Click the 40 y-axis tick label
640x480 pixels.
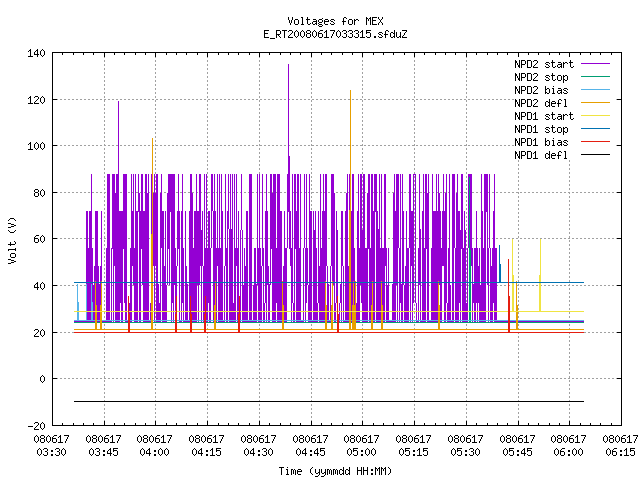(40, 286)
